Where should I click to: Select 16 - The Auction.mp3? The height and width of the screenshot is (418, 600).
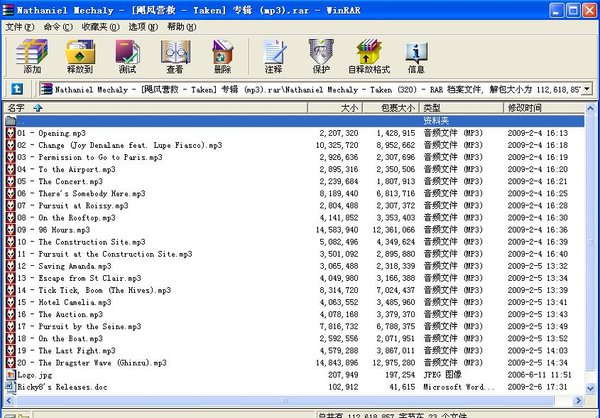click(60, 315)
